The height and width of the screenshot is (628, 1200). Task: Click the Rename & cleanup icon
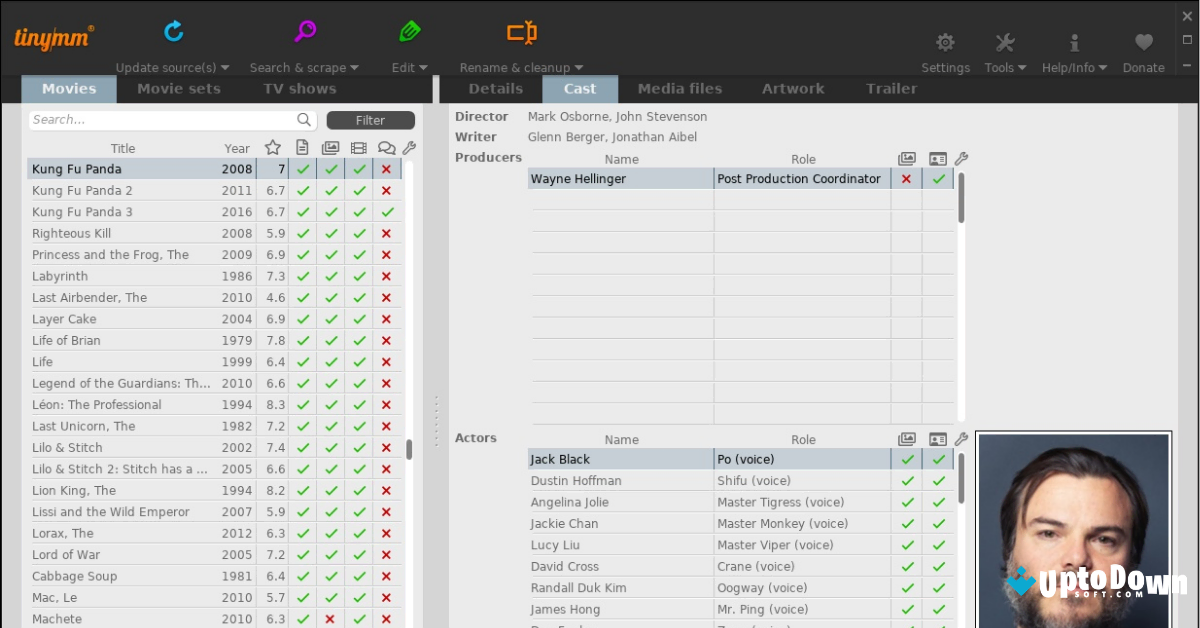[520, 31]
